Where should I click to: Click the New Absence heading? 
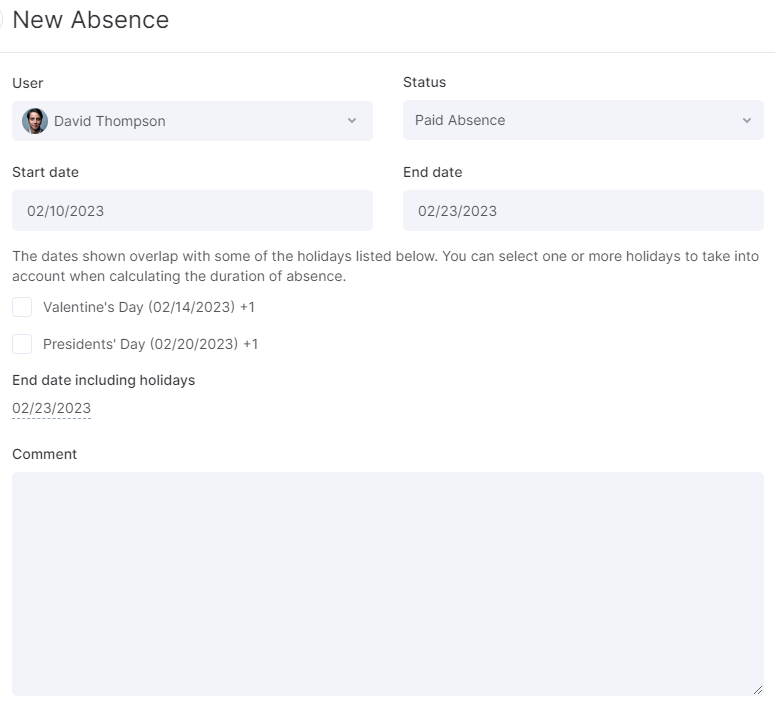(91, 20)
